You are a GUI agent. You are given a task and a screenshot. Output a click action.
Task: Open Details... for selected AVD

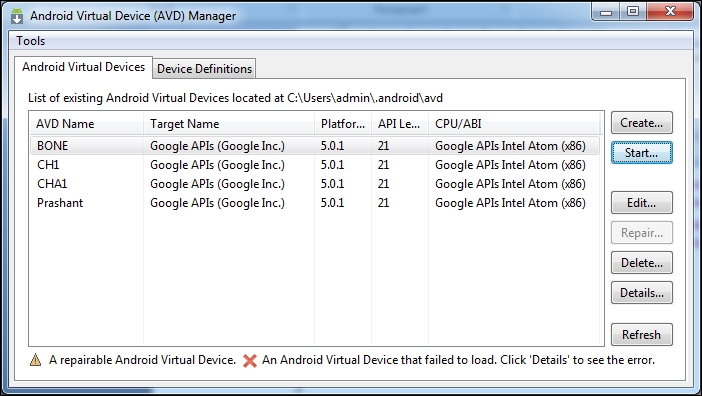pyautogui.click(x=642, y=293)
